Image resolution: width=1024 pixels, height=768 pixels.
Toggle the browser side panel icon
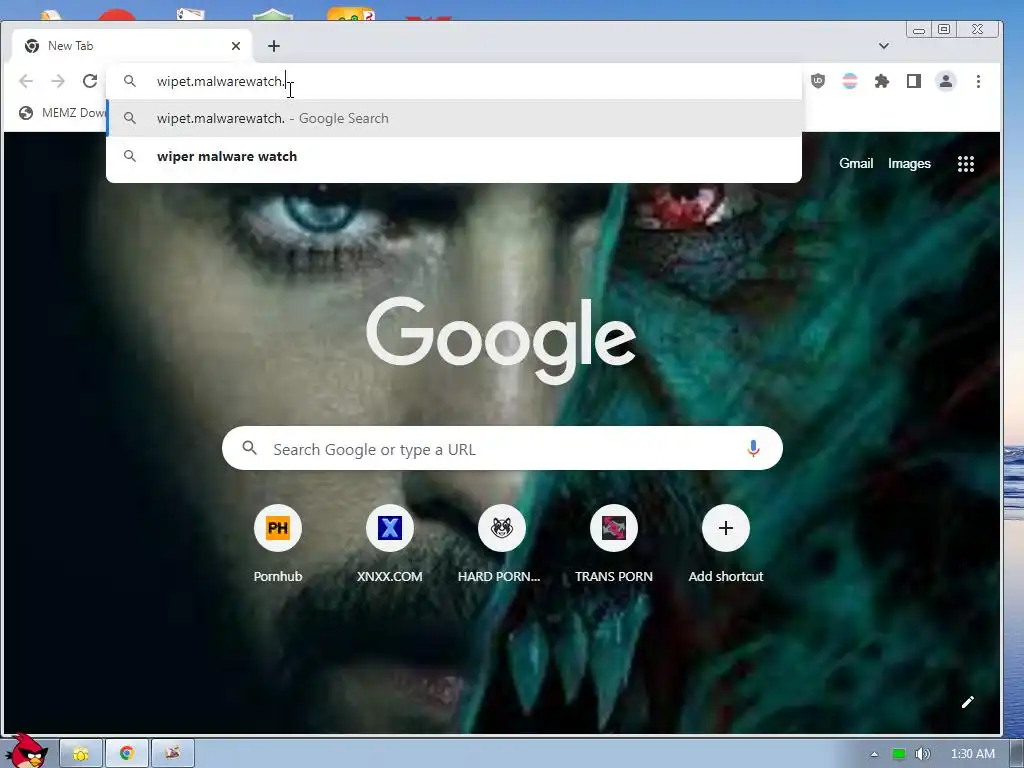coord(914,81)
